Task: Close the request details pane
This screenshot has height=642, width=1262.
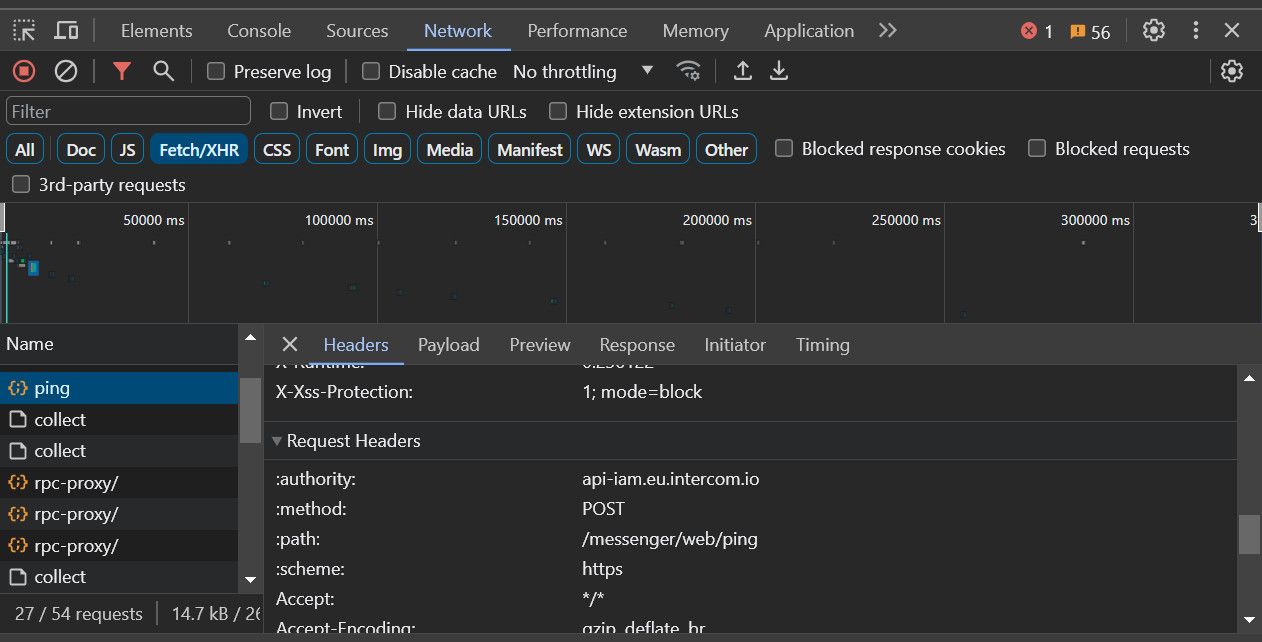Action: [290, 344]
